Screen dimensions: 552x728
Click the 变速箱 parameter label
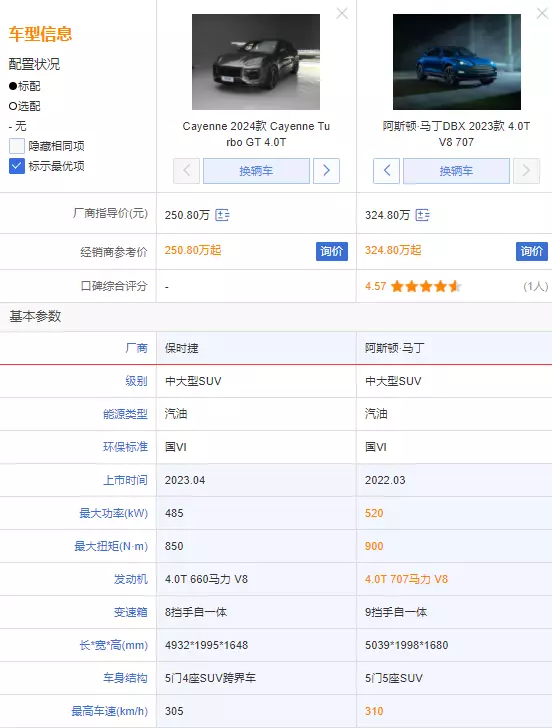click(131, 612)
